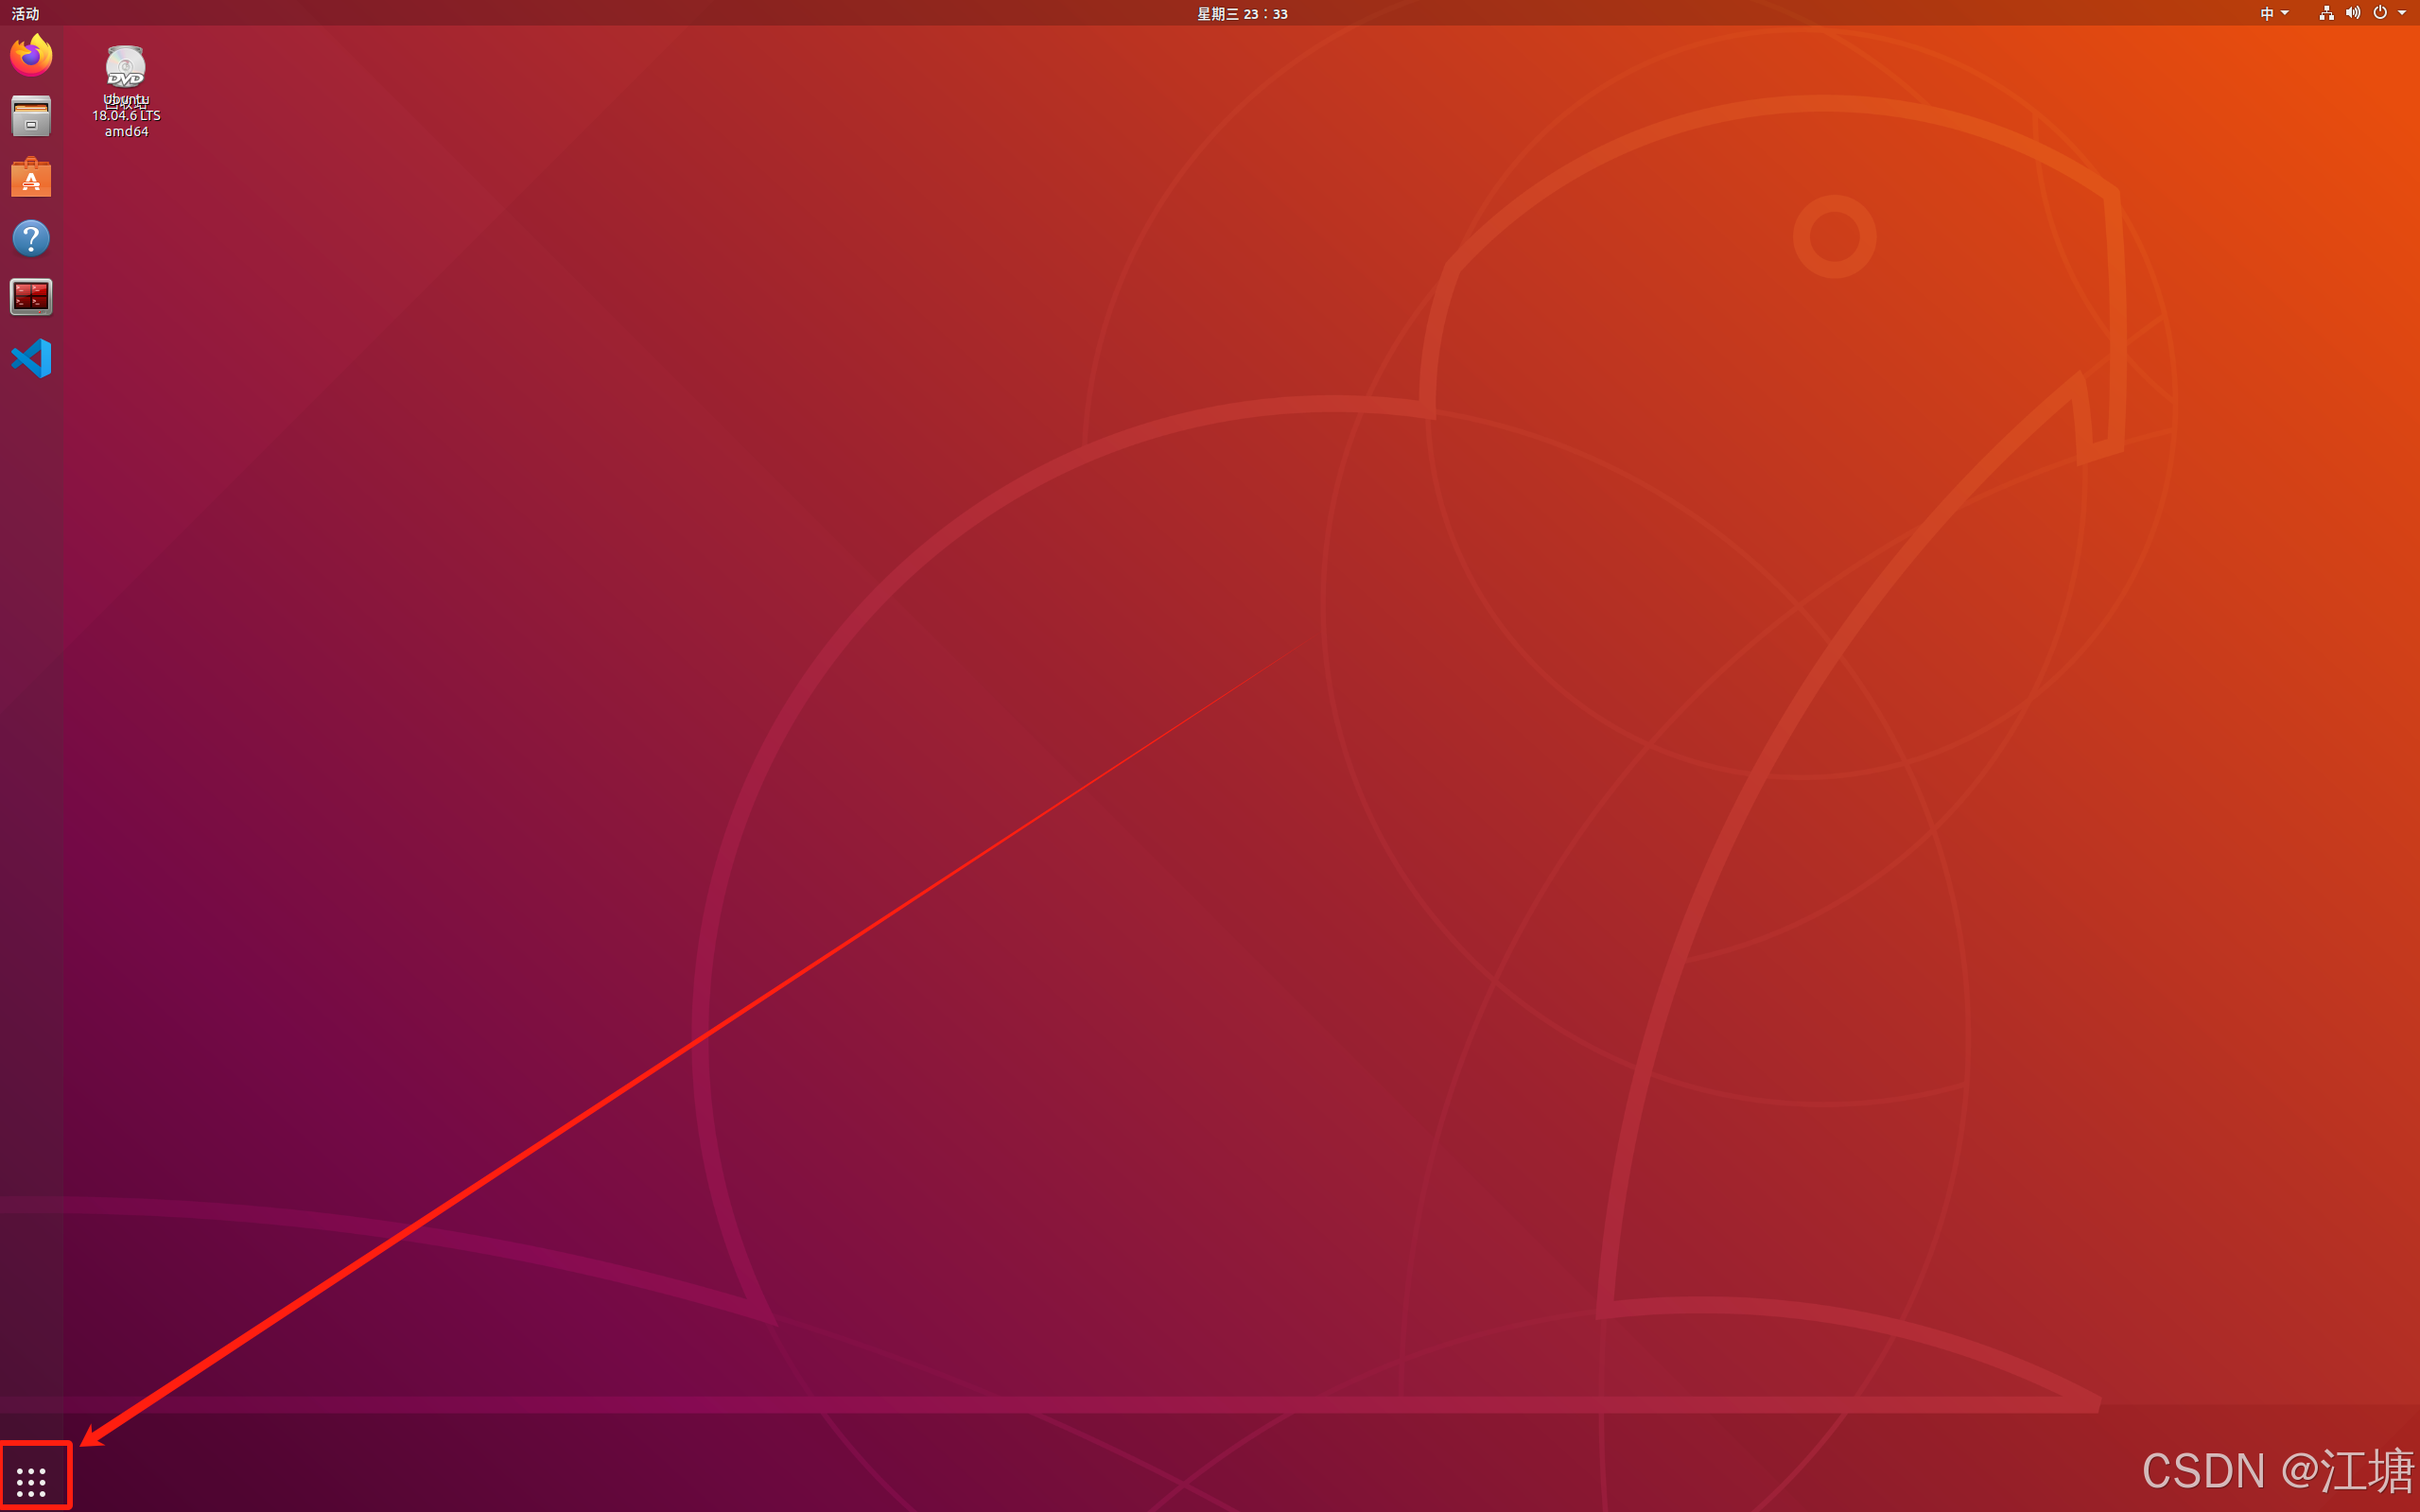The height and width of the screenshot is (1512, 2420).
Task: Click the 'Ubuntu 18.04.6 LTS amd64' label
Action: click(127, 116)
